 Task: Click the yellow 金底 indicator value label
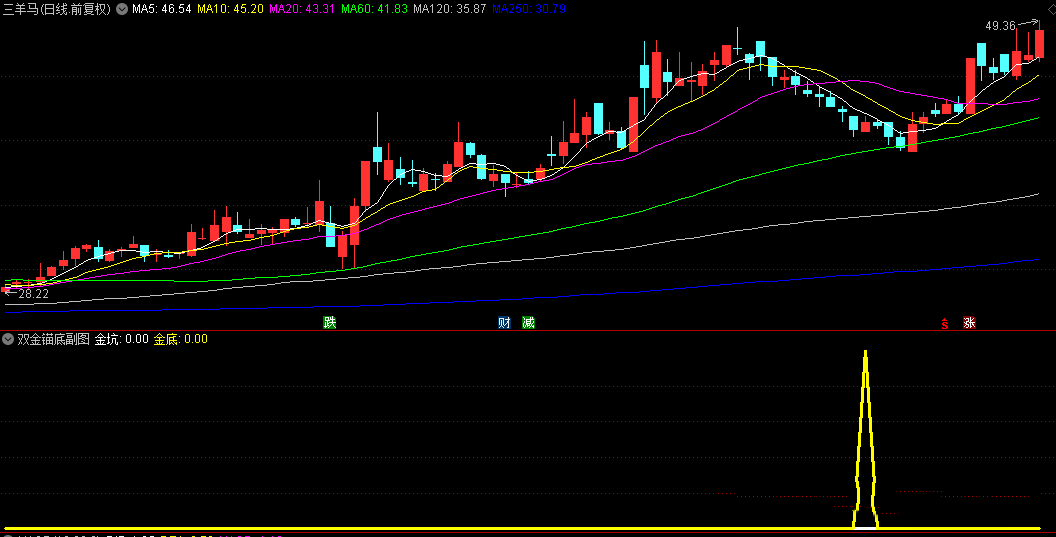pyautogui.click(x=180, y=339)
